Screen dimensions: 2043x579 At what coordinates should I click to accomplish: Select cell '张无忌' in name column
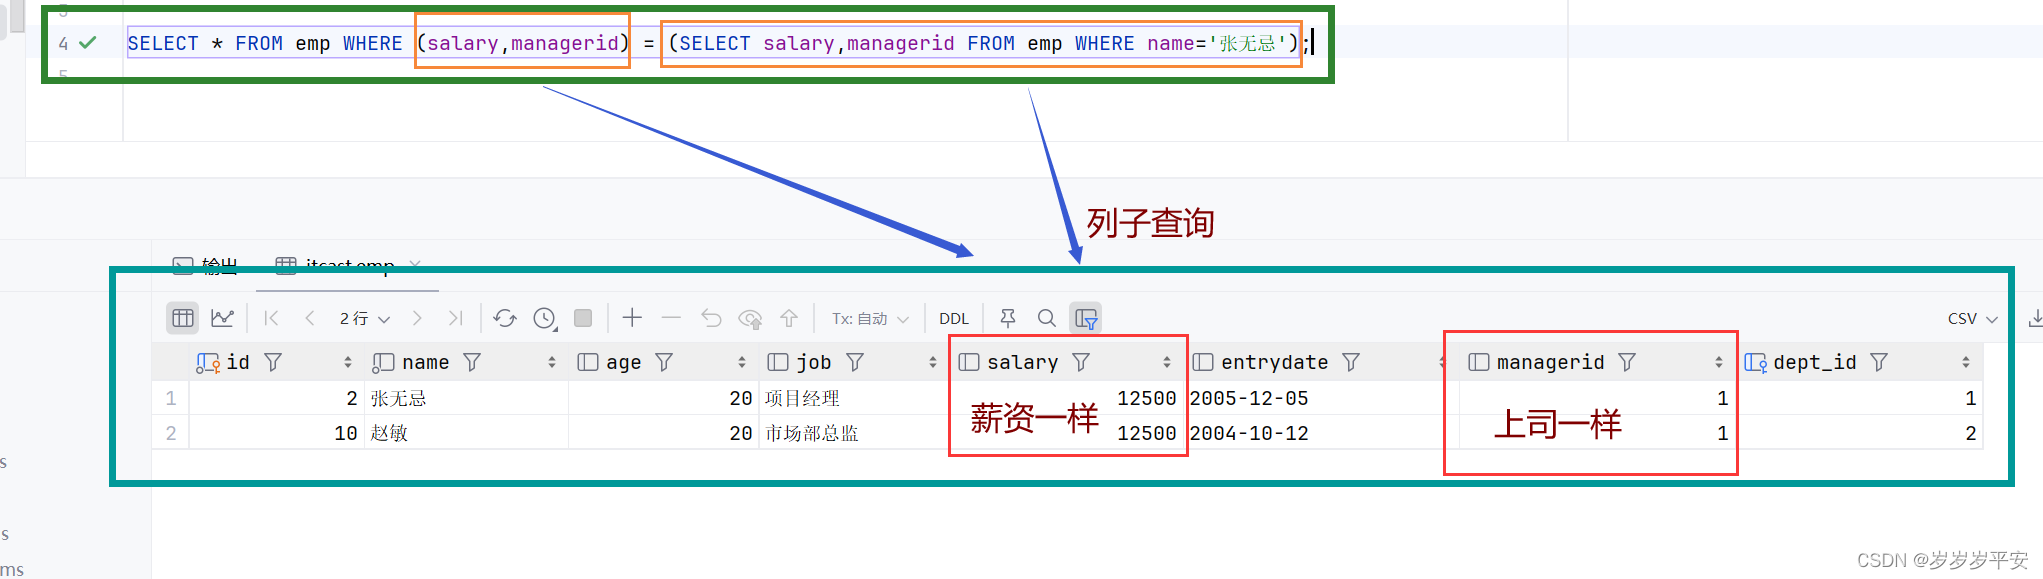coord(398,398)
